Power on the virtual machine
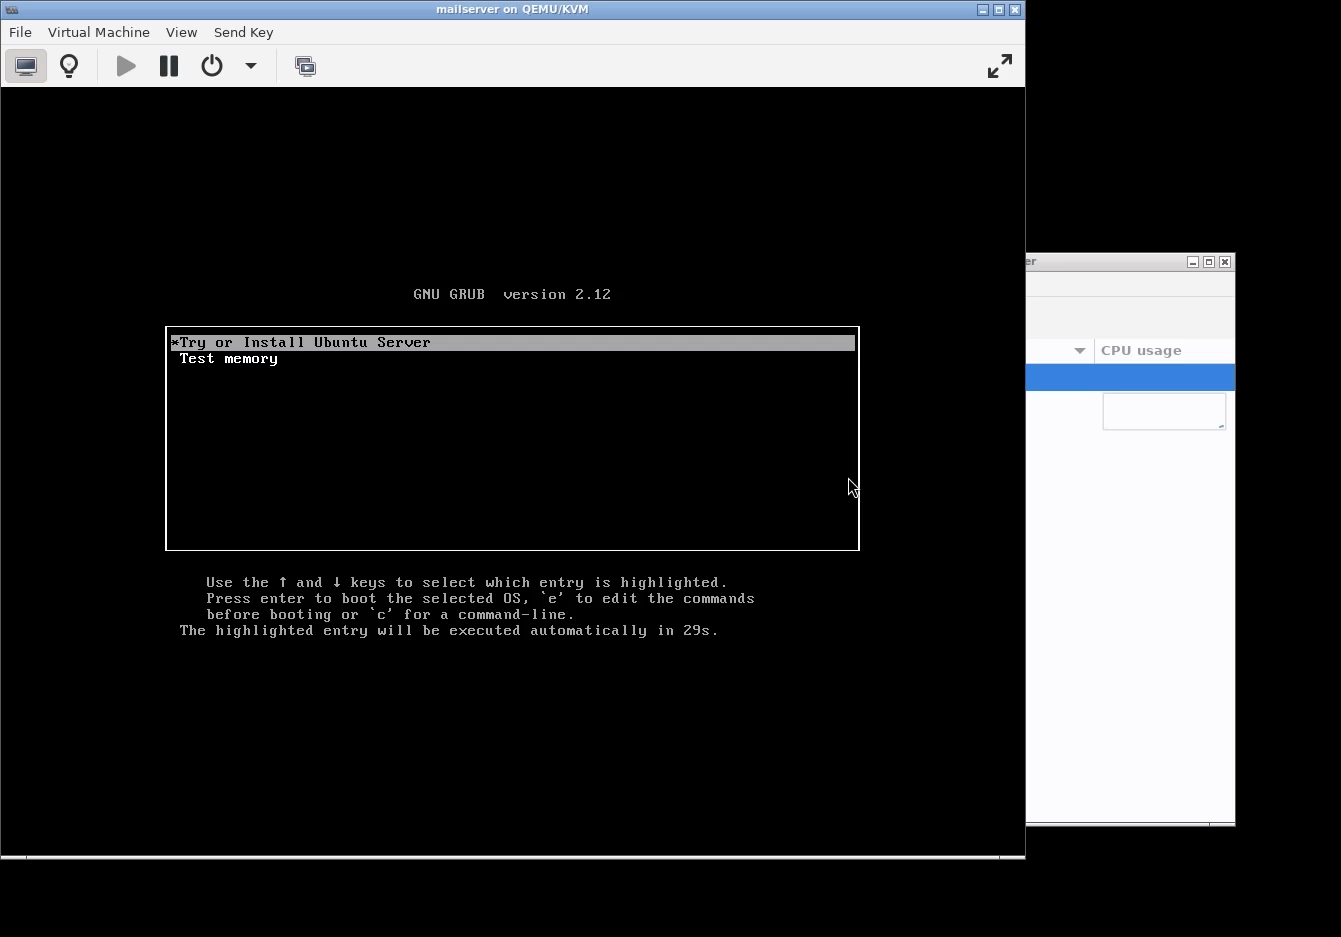1341x937 pixels. [126, 66]
